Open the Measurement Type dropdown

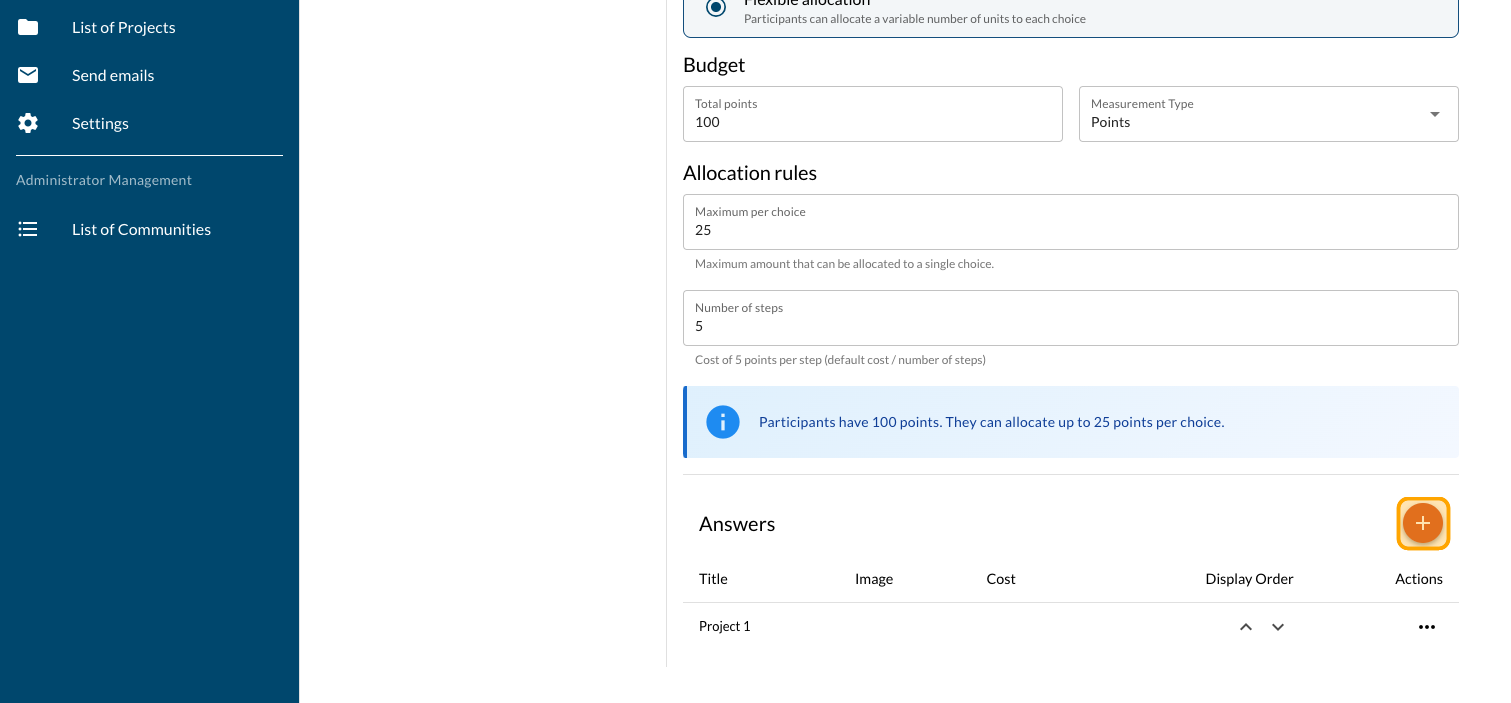click(x=1268, y=114)
